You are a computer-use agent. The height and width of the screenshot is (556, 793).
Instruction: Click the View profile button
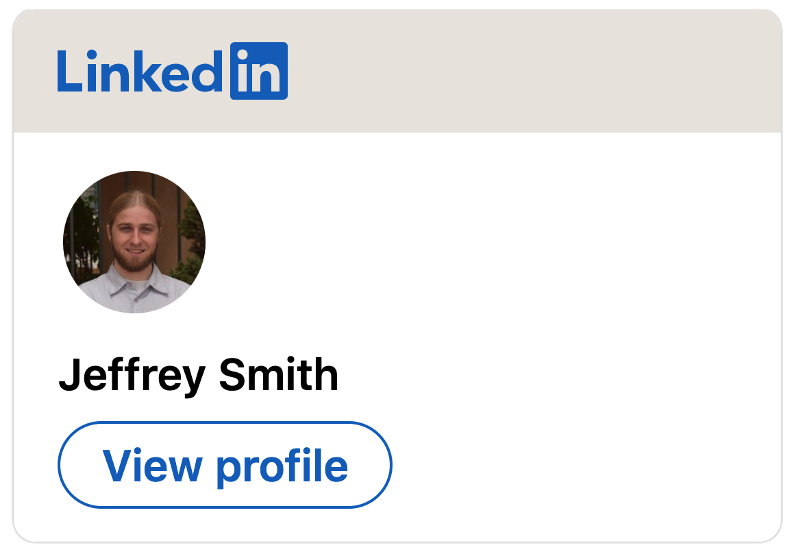tap(225, 465)
